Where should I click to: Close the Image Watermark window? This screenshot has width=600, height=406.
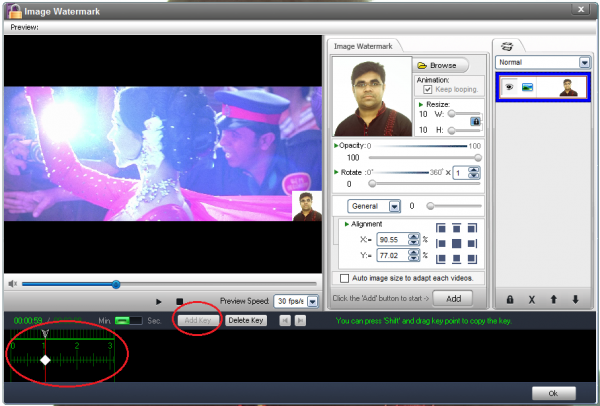[581, 10]
